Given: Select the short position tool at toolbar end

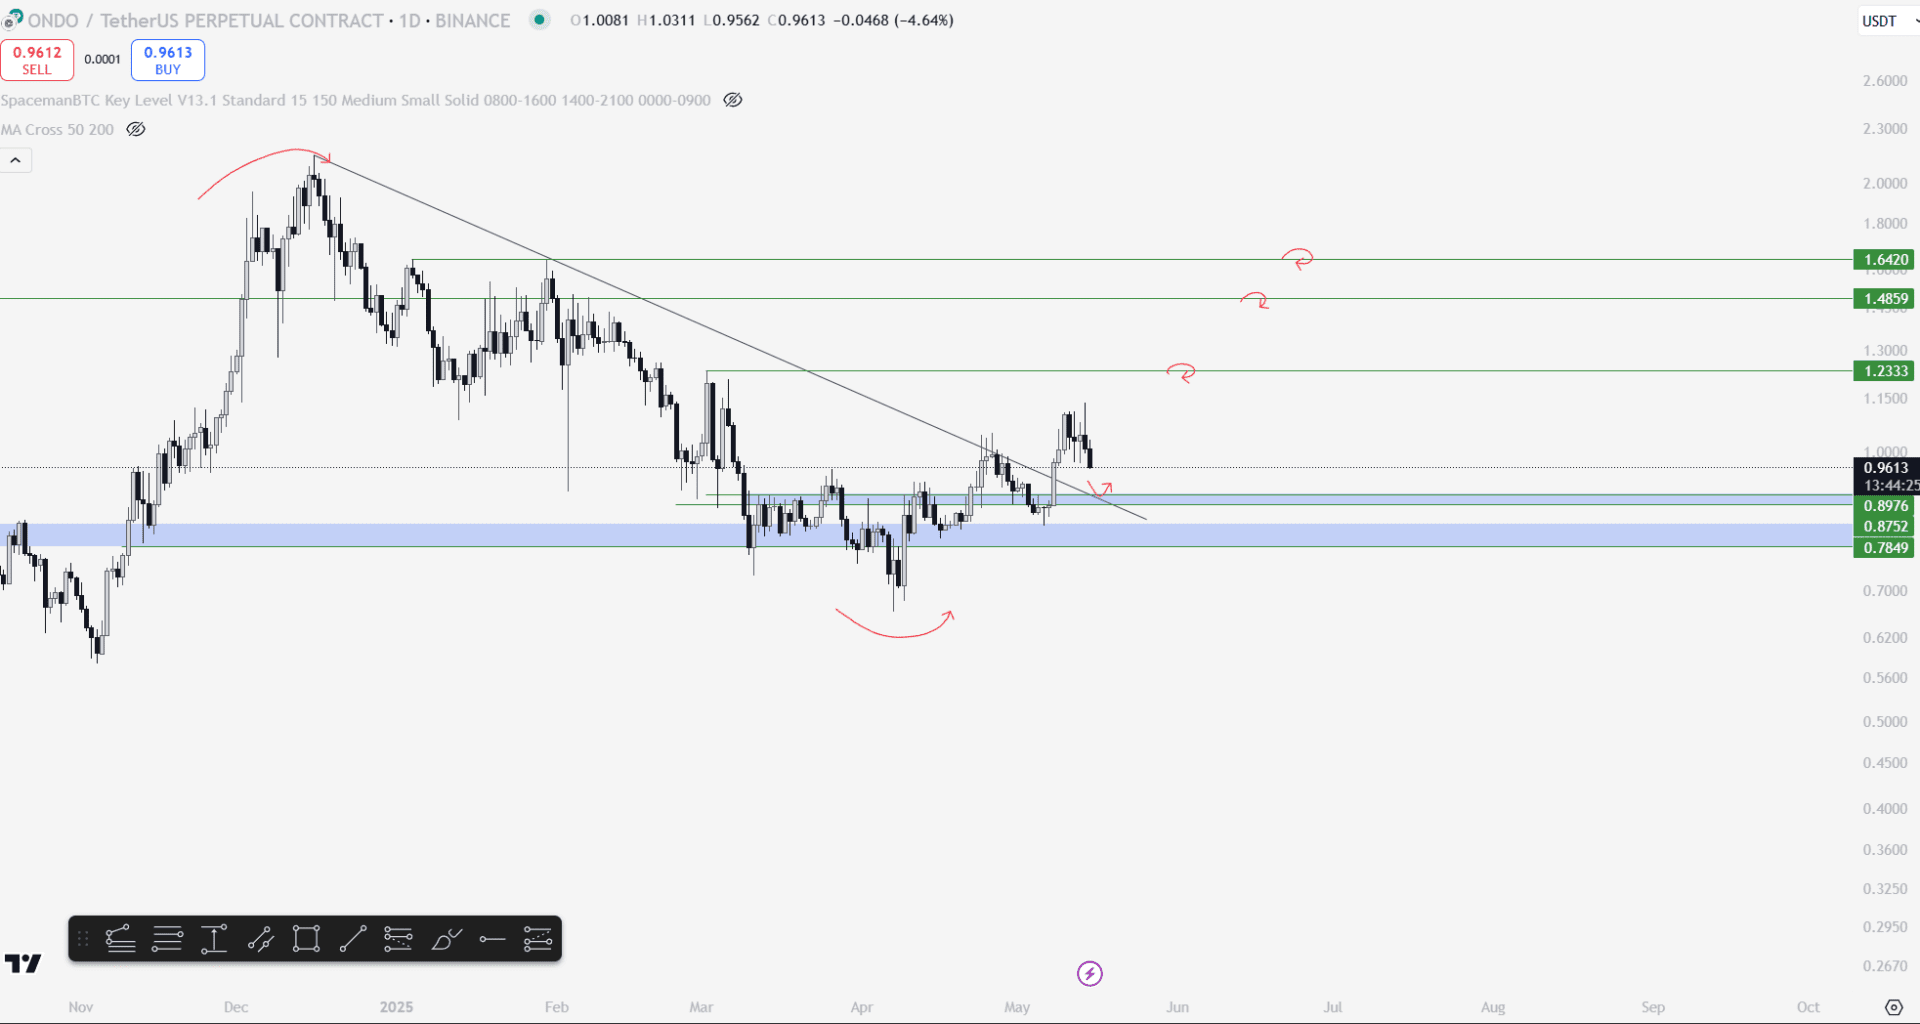Looking at the screenshot, I should coord(538,939).
